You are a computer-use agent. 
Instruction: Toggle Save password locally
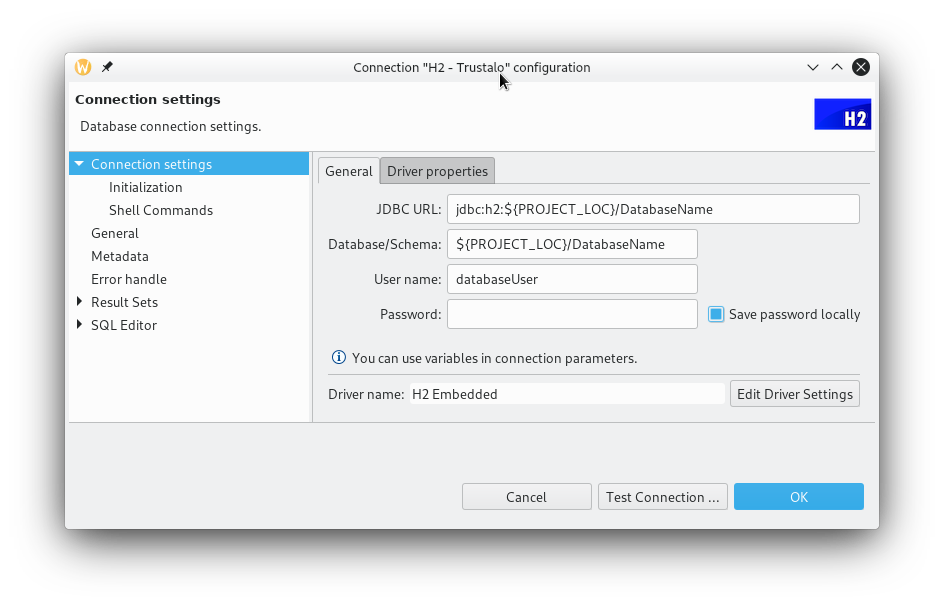pos(715,313)
